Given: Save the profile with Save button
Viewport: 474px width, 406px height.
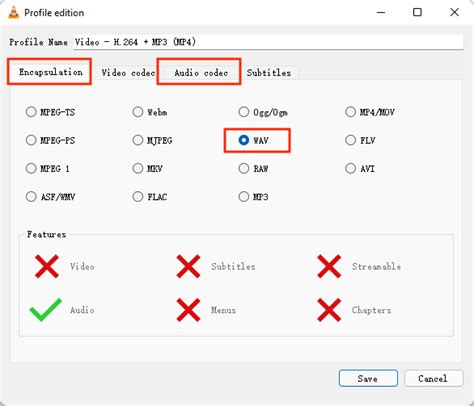Looking at the screenshot, I should click(x=368, y=378).
